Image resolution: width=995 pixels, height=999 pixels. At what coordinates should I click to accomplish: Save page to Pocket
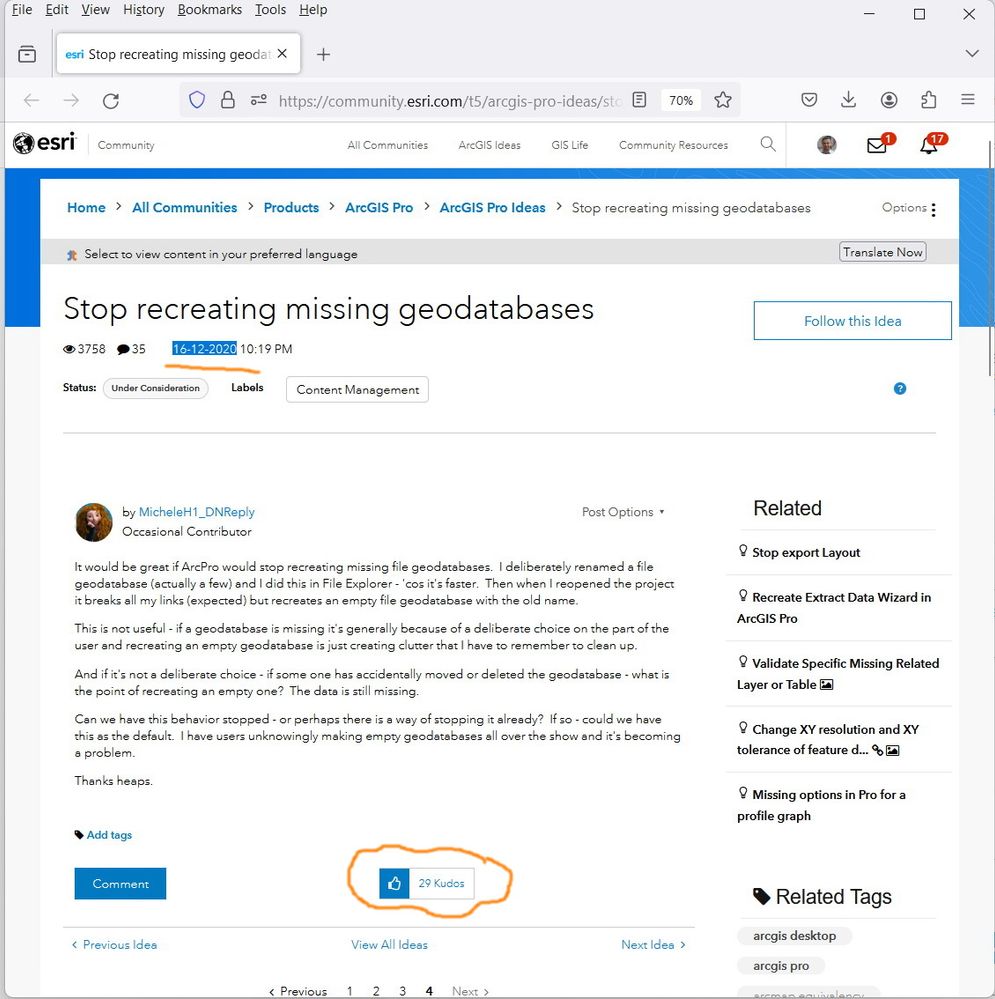[808, 99]
